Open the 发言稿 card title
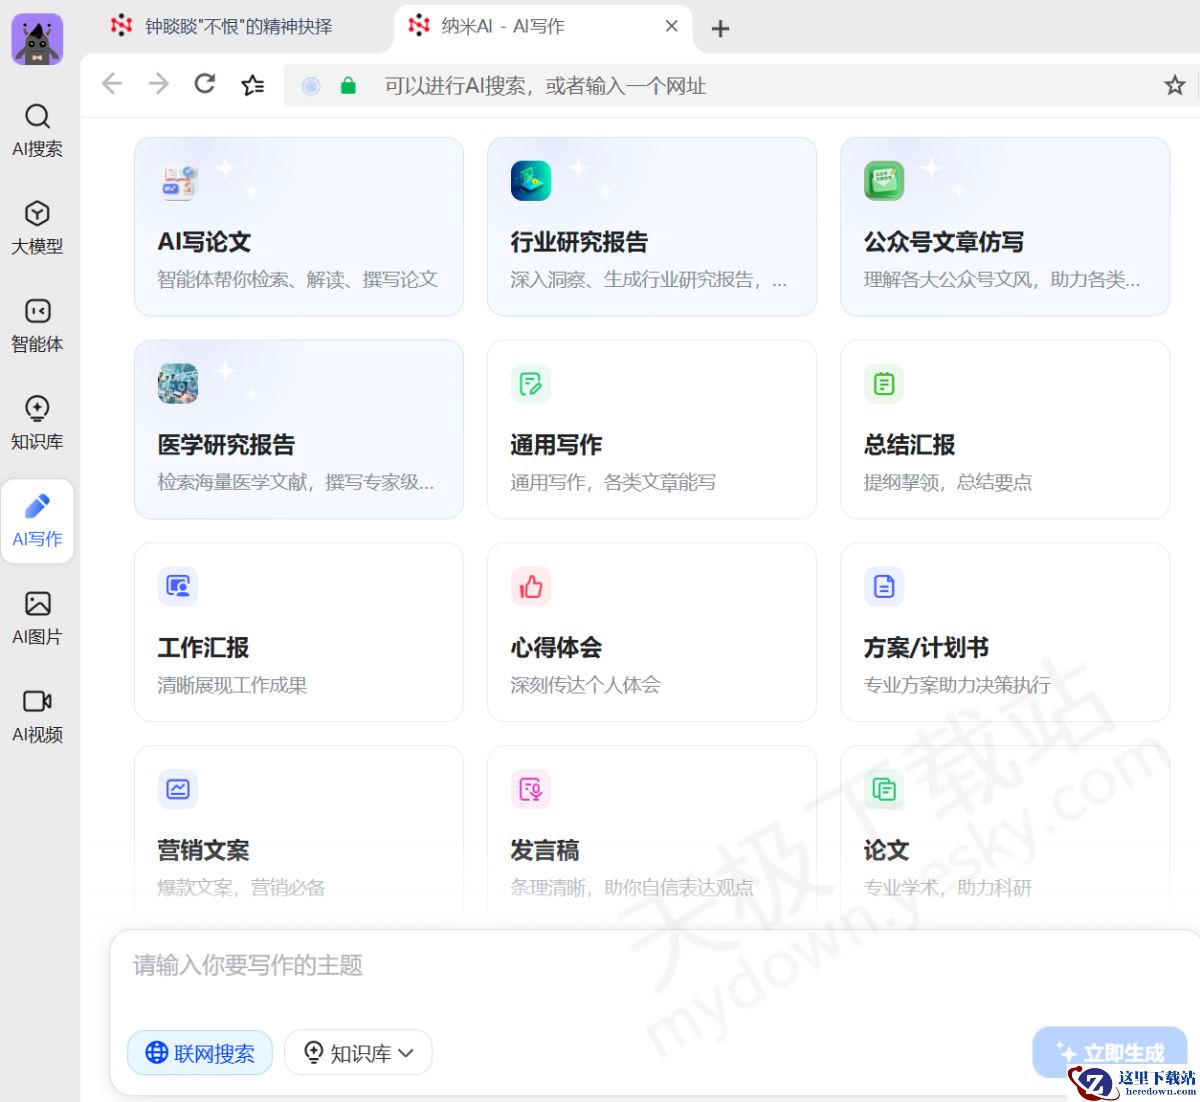Viewport: 1200px width, 1102px height. (x=545, y=851)
